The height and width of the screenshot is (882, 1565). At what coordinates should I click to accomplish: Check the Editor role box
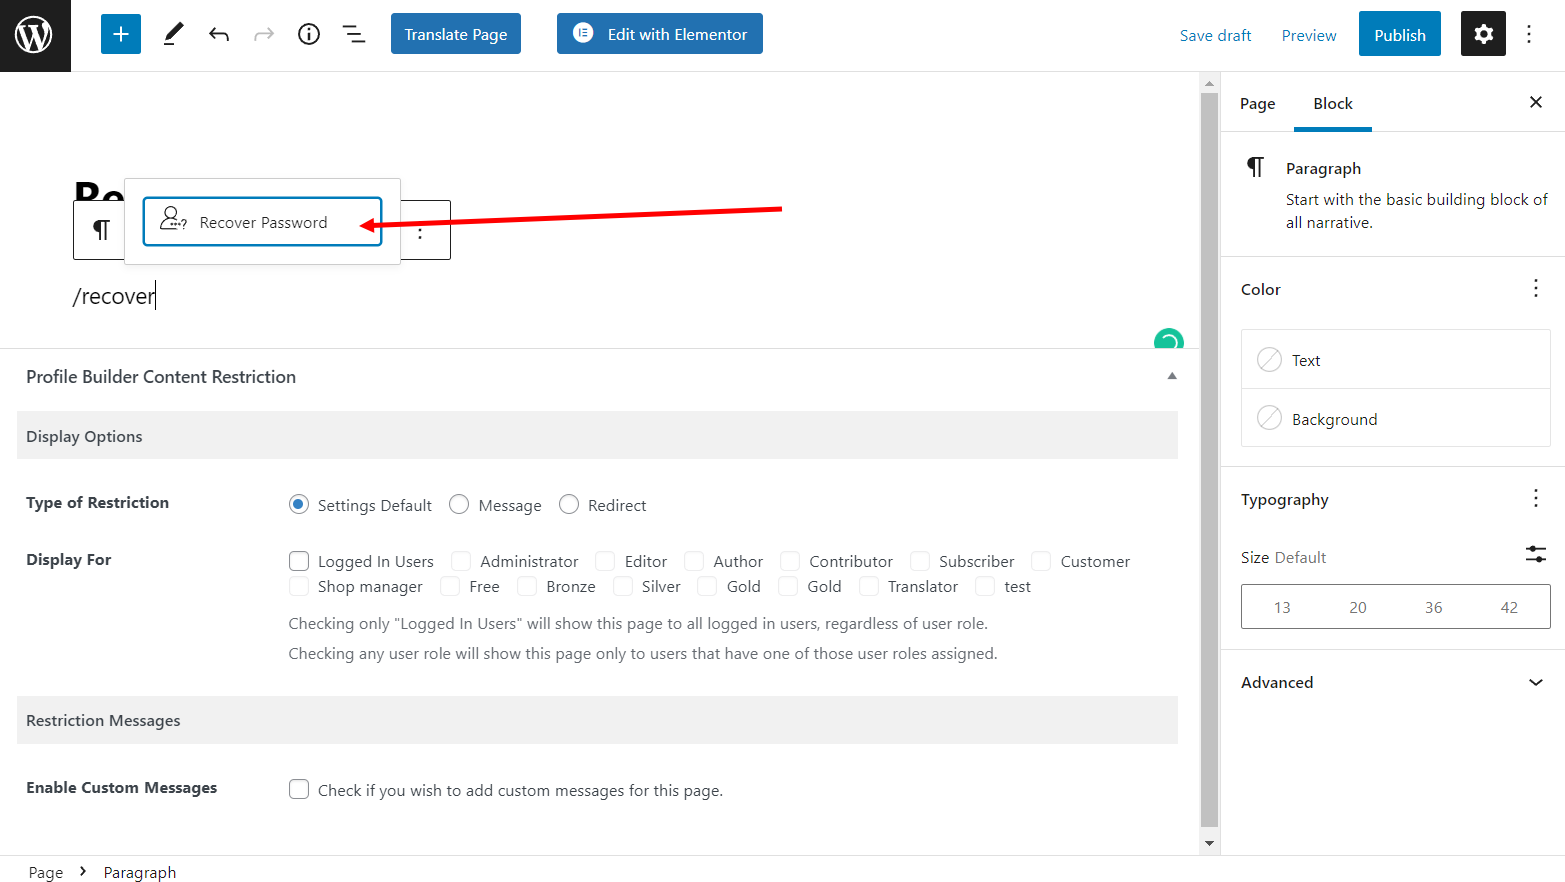click(x=605, y=560)
